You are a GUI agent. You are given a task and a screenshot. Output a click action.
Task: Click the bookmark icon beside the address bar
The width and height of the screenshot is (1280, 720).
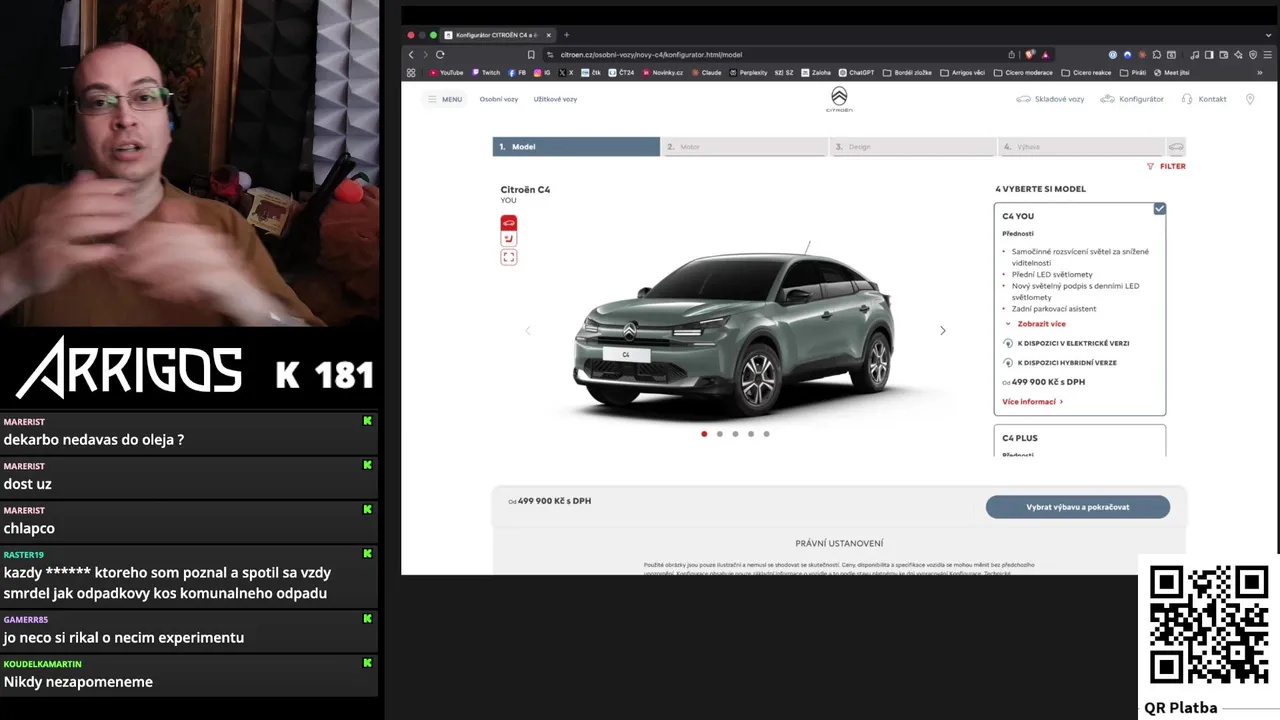click(x=531, y=54)
